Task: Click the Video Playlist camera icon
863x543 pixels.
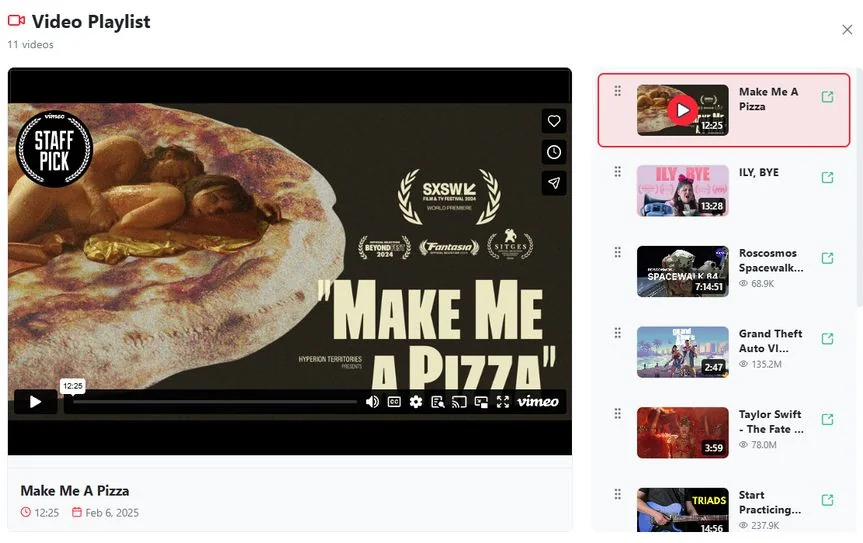Action: [x=17, y=21]
